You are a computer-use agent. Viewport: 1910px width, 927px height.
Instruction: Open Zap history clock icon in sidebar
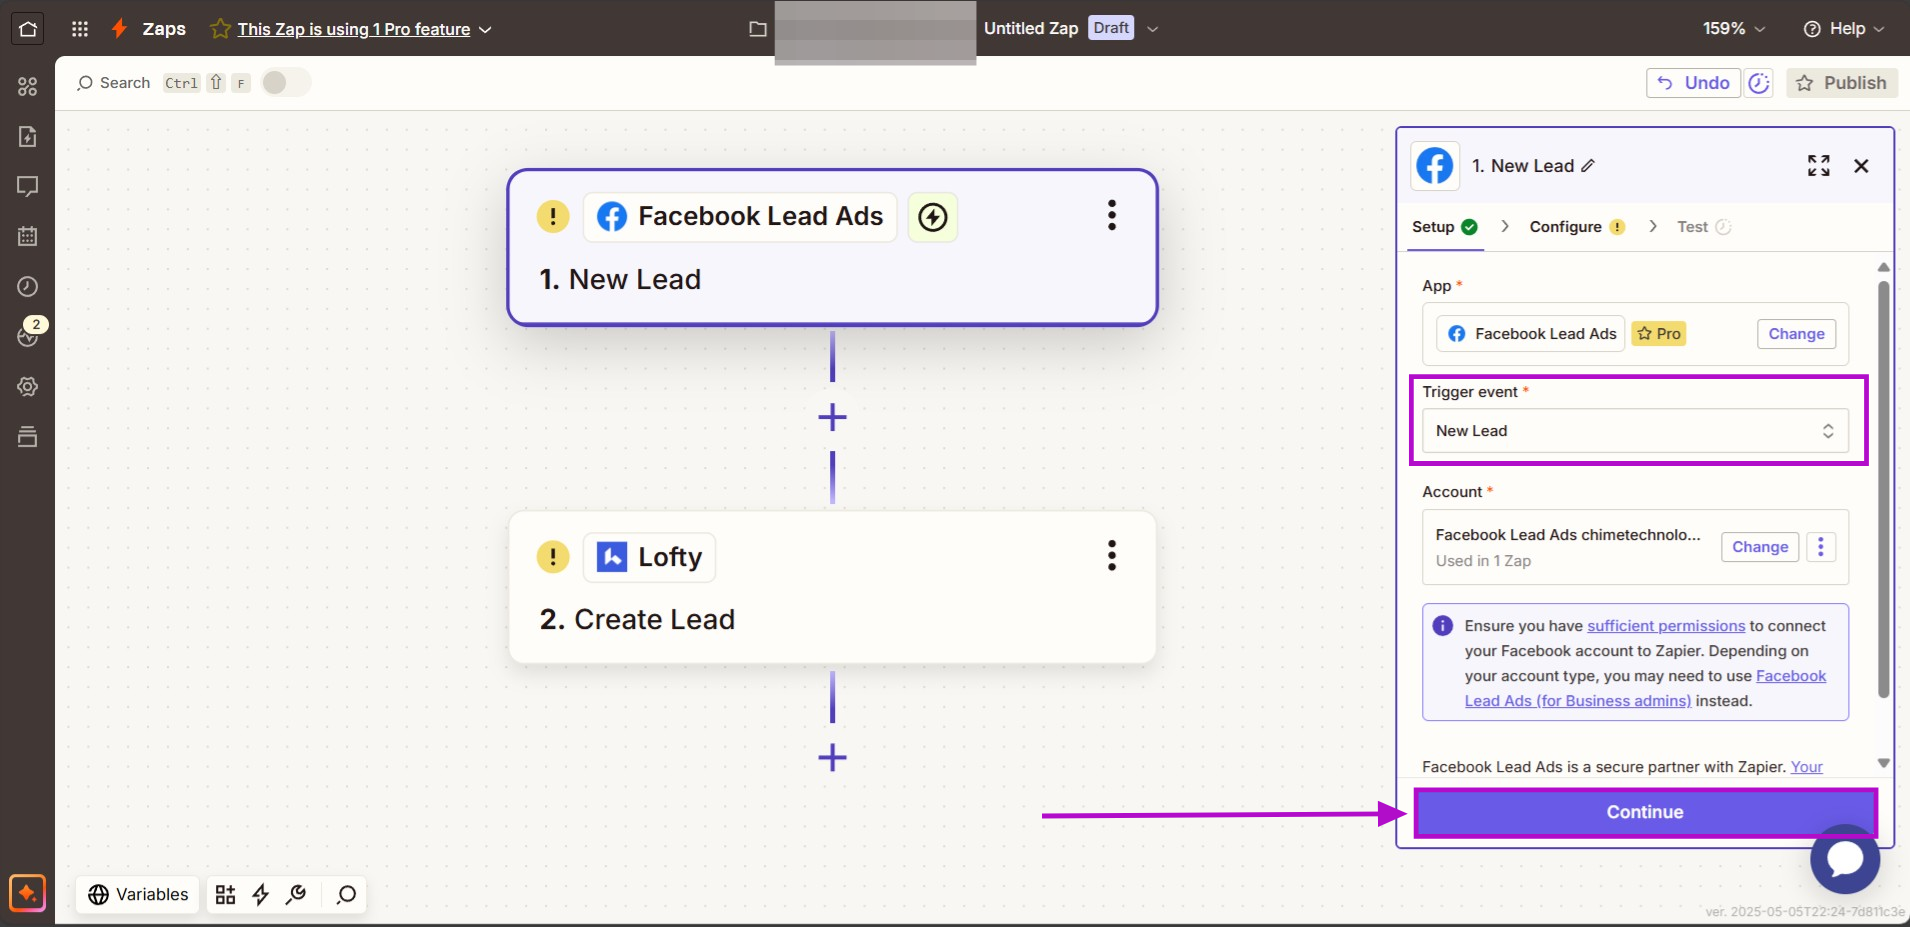[28, 287]
